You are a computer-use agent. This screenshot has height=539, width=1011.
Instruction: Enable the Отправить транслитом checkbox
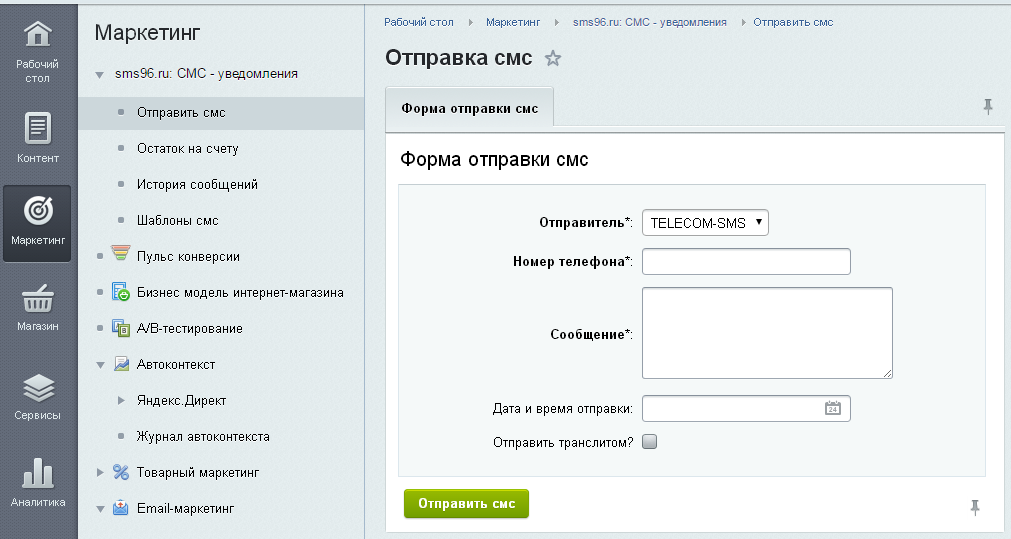point(650,442)
